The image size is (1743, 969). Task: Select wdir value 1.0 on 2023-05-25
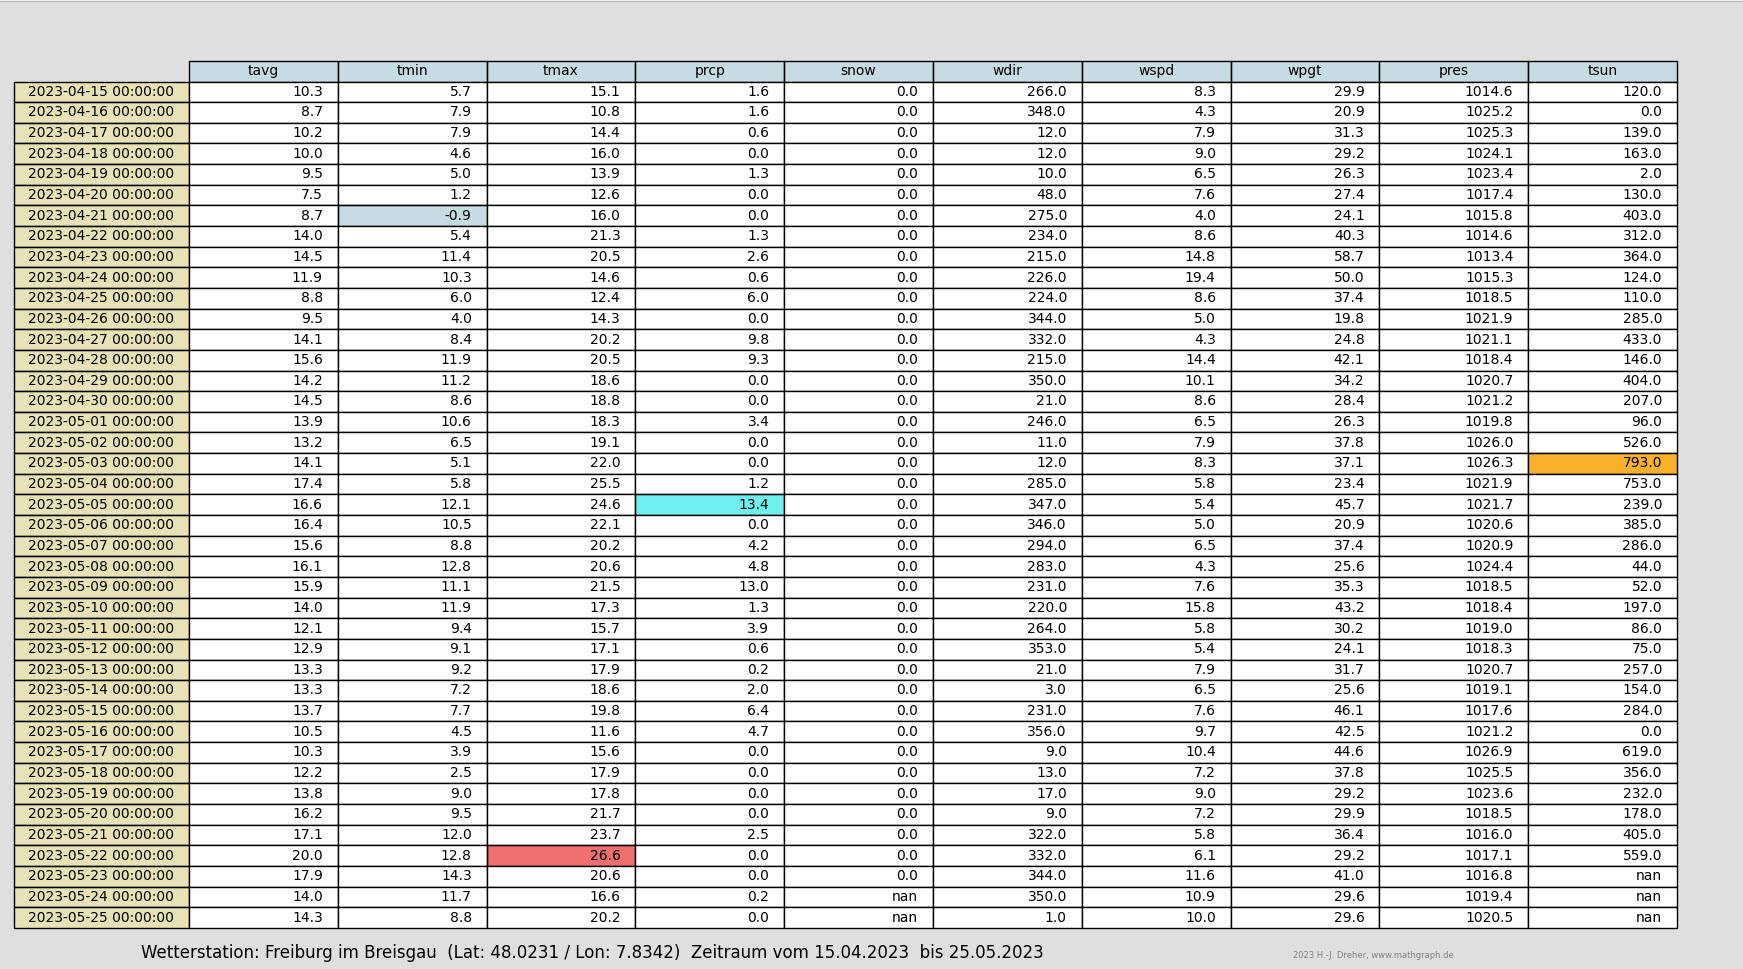click(x=1007, y=917)
